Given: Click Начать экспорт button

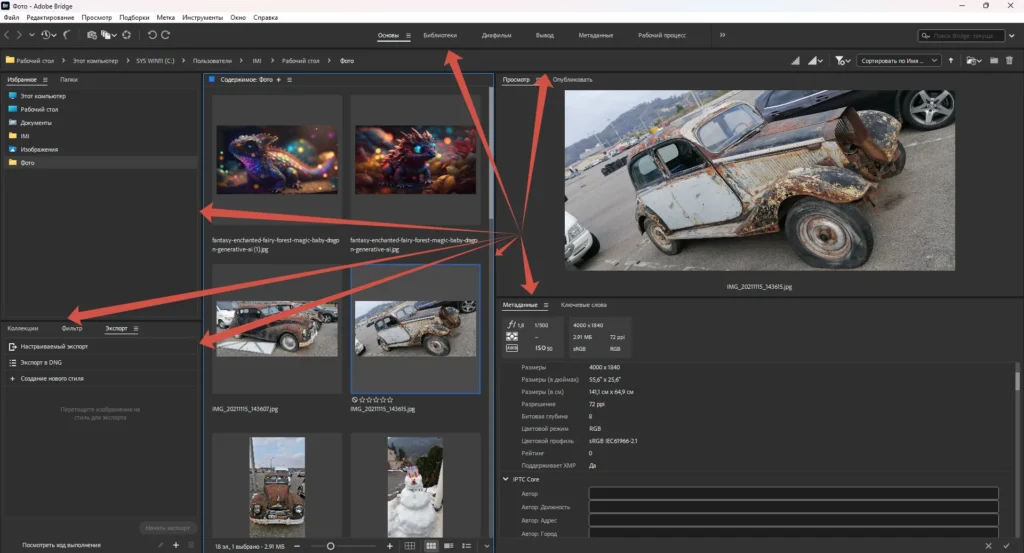Looking at the screenshot, I should pyautogui.click(x=168, y=528).
